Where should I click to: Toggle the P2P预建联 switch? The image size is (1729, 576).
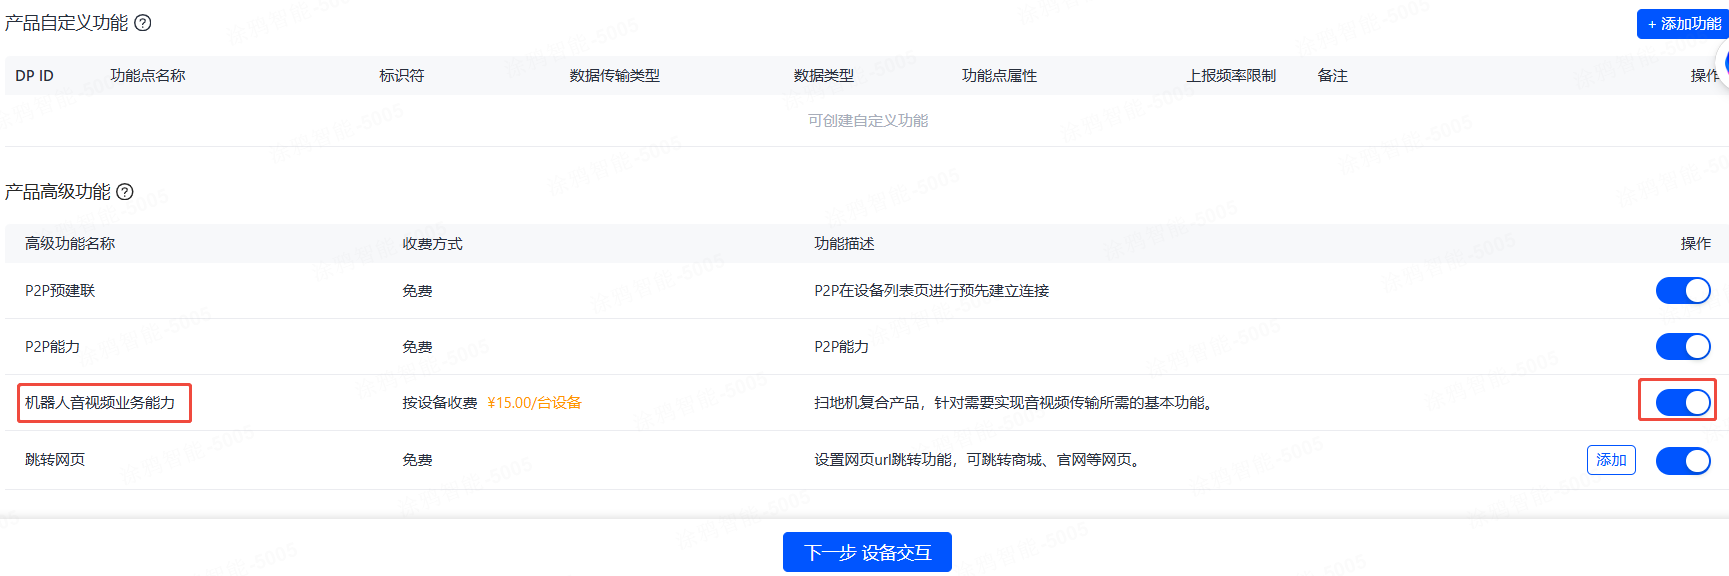[x=1683, y=291]
